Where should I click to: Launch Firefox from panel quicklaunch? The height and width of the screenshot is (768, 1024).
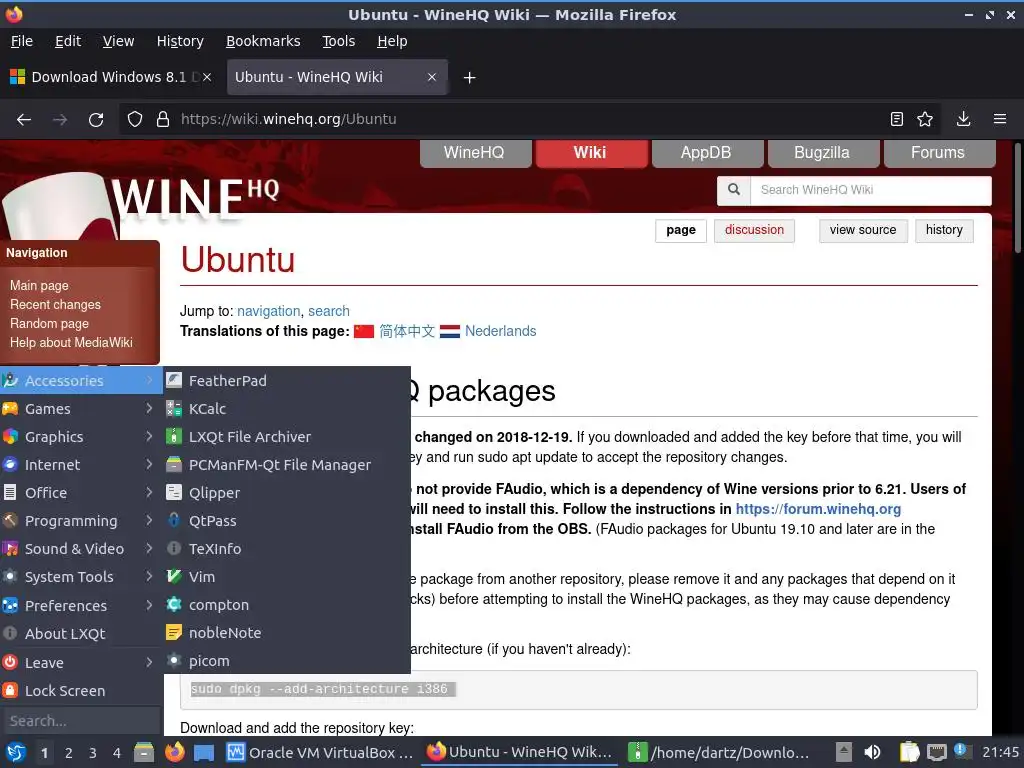pyautogui.click(x=174, y=752)
